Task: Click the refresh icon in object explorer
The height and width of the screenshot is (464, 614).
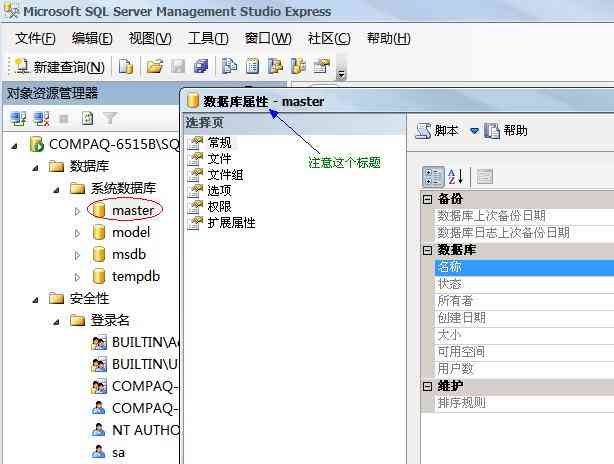Action: (x=87, y=119)
